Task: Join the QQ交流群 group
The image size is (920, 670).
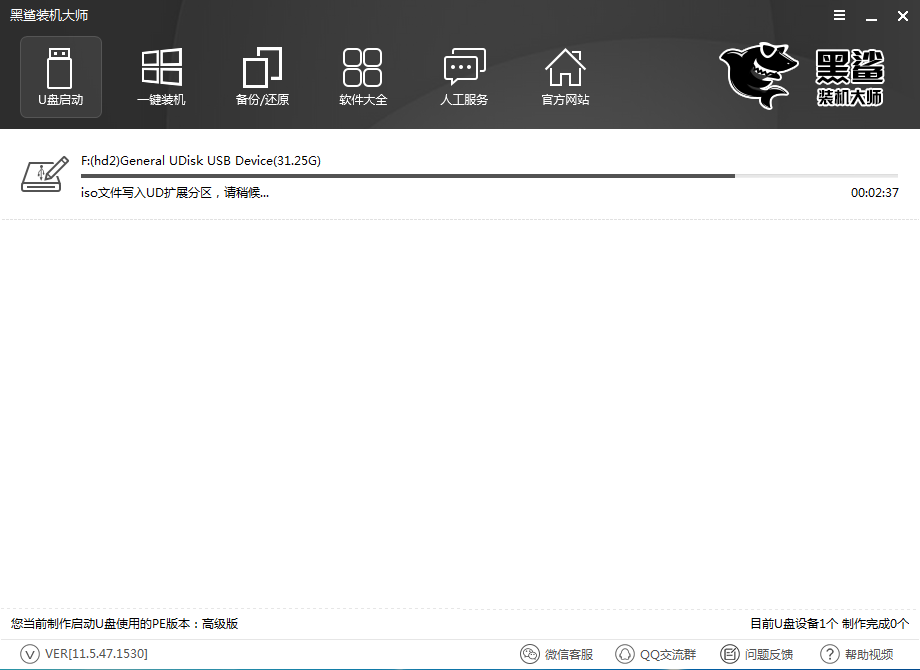Action: click(655, 654)
